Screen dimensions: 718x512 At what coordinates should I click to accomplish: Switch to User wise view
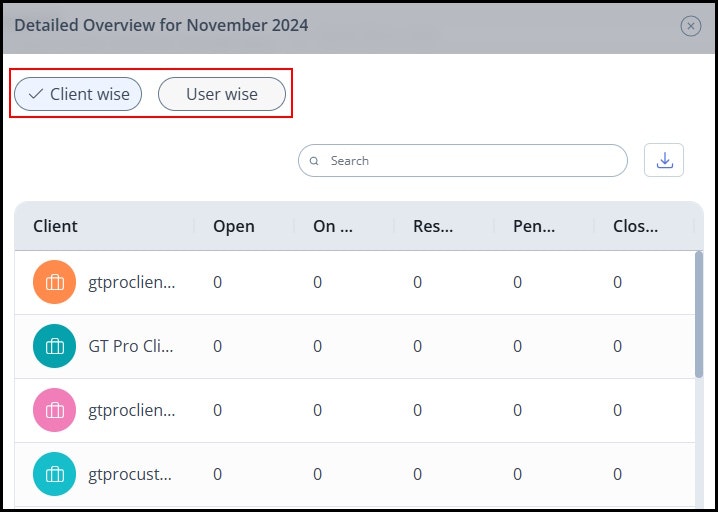tap(222, 94)
